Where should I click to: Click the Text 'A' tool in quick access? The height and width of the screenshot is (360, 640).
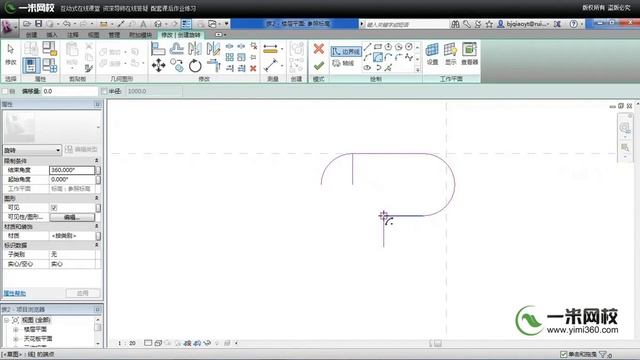pyautogui.click(x=143, y=24)
